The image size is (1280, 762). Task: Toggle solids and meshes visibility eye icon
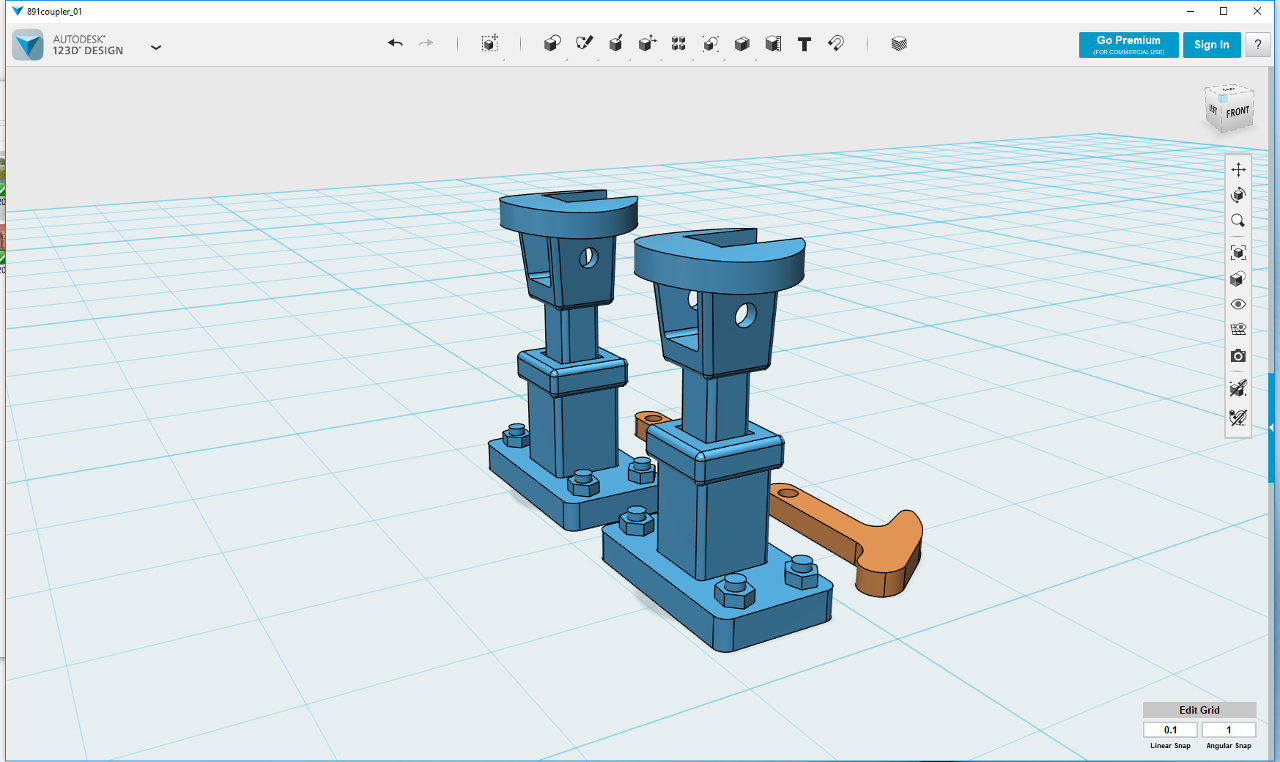1238,304
